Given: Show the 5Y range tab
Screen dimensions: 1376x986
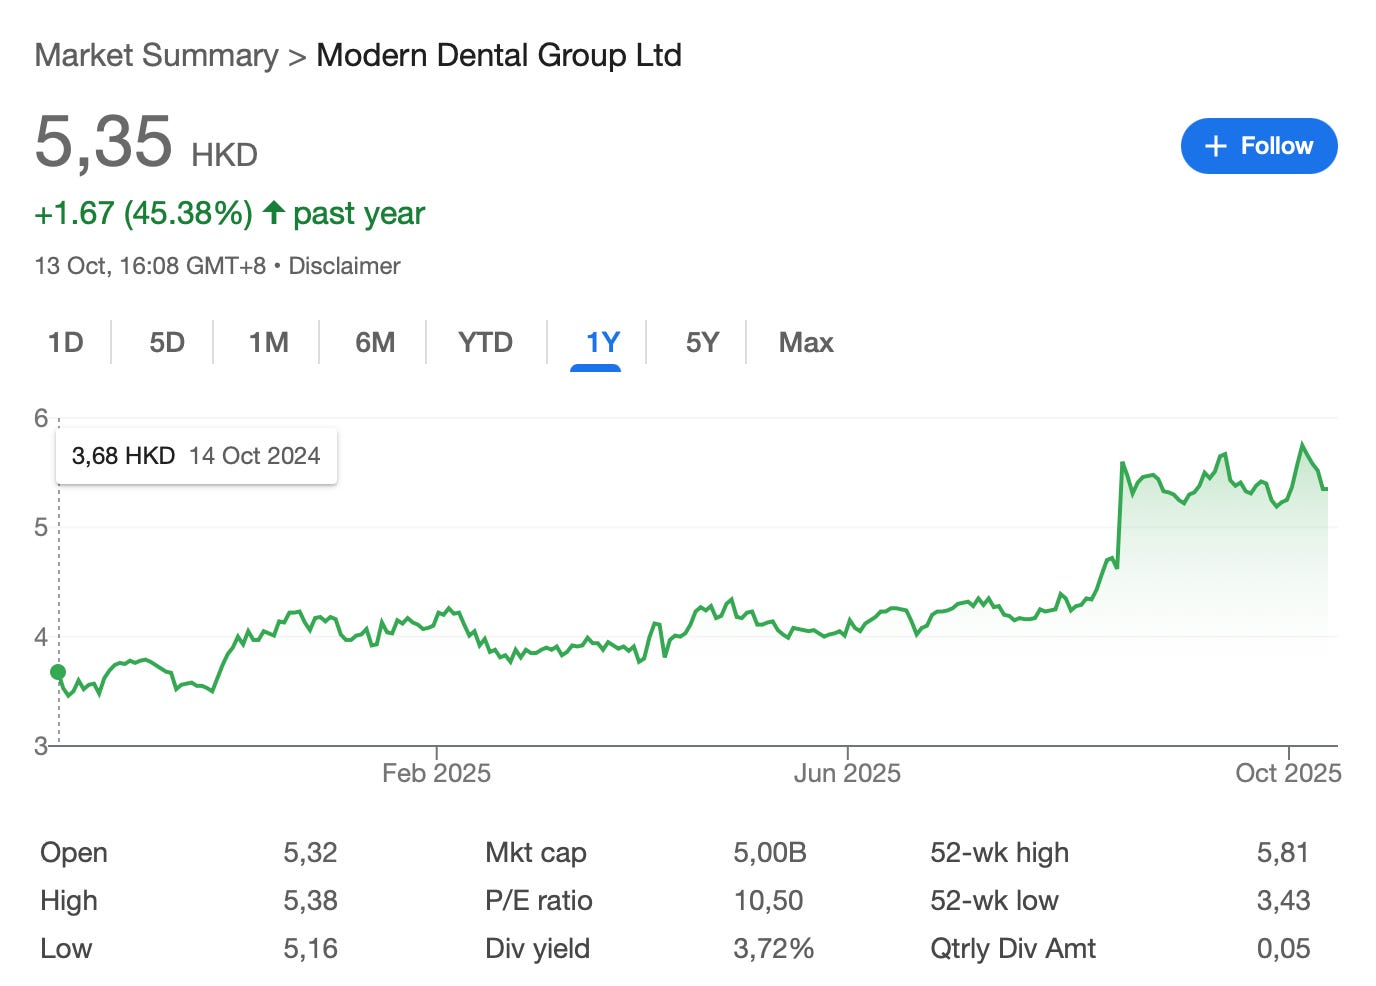Looking at the screenshot, I should pyautogui.click(x=702, y=343).
